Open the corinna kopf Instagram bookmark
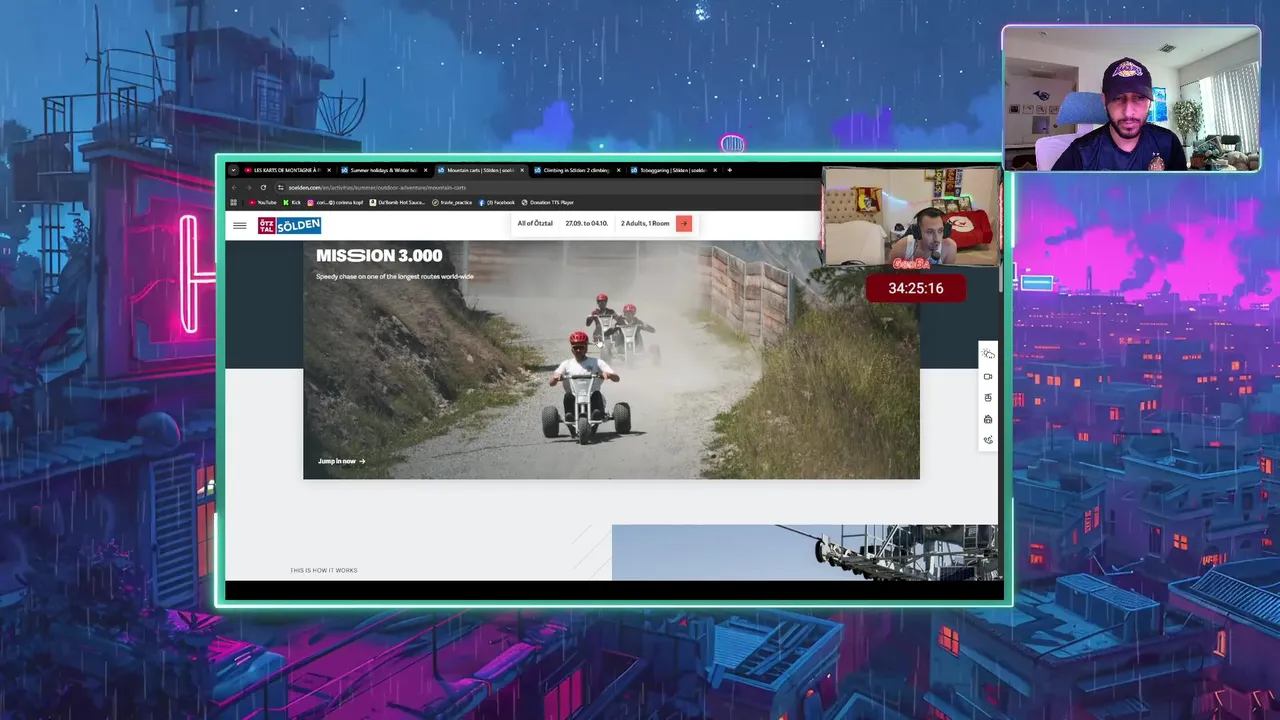Image resolution: width=1280 pixels, height=720 pixels. pyautogui.click(x=335, y=202)
